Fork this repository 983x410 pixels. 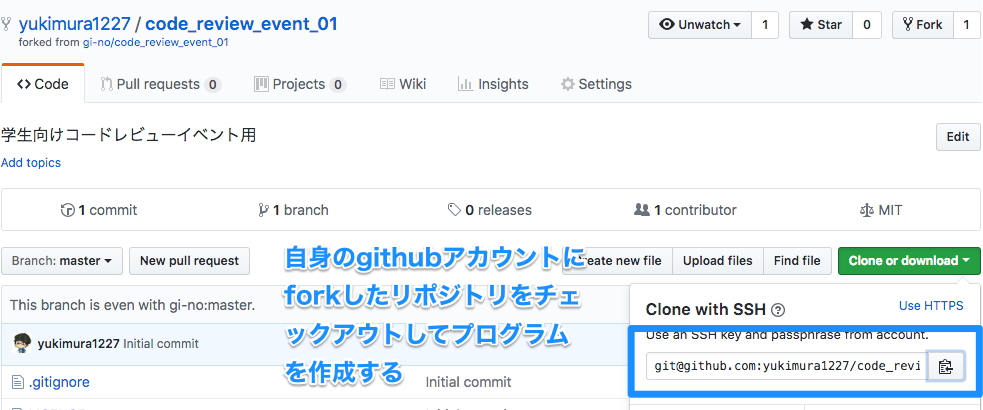click(922, 25)
